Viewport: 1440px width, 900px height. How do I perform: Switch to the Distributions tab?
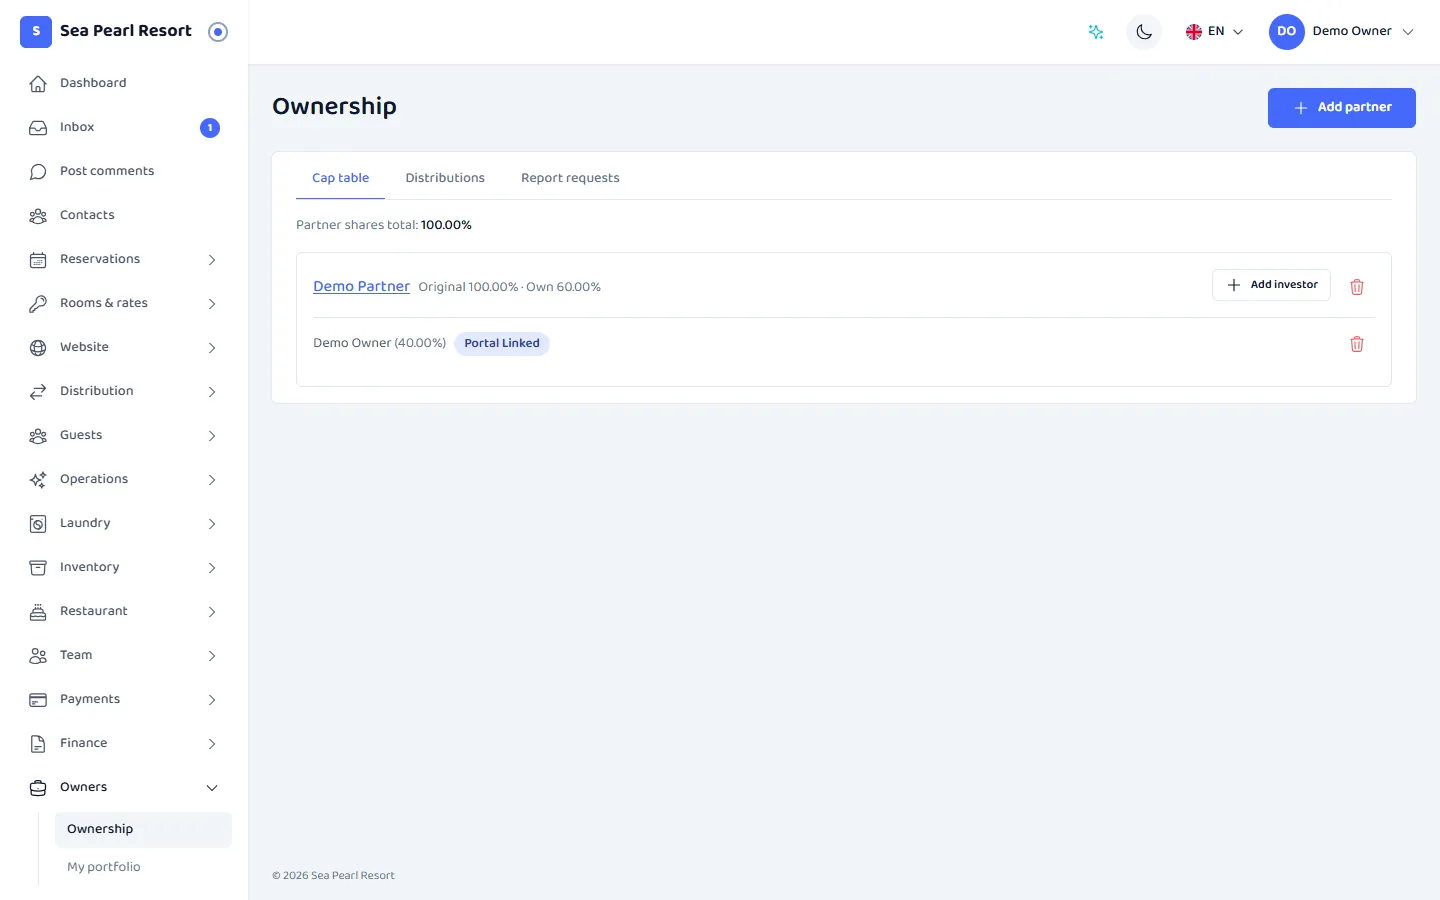[445, 178]
